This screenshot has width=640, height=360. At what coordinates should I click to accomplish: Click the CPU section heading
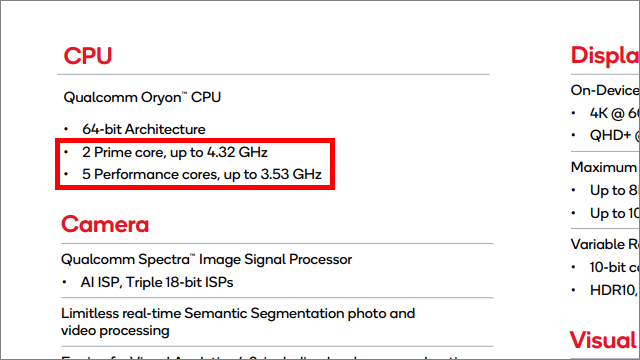click(x=87, y=56)
